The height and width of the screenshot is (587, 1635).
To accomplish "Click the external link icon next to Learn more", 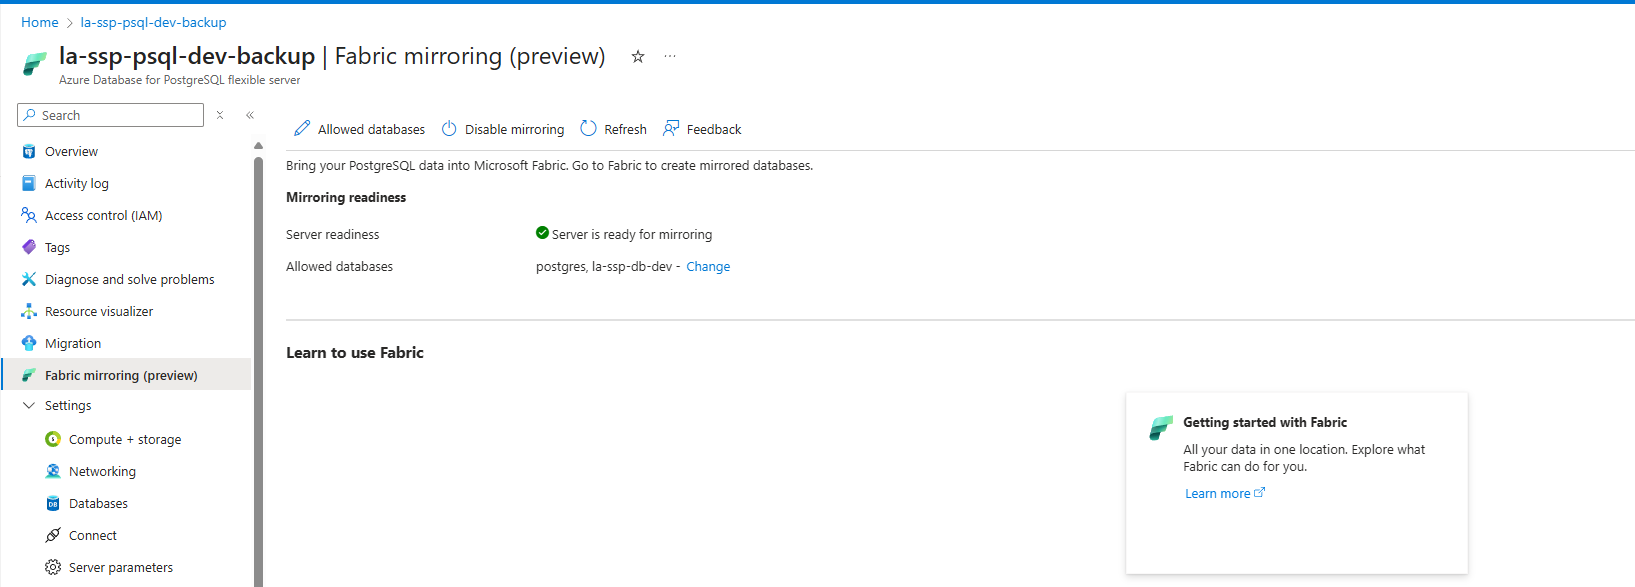I will click(x=1260, y=493).
